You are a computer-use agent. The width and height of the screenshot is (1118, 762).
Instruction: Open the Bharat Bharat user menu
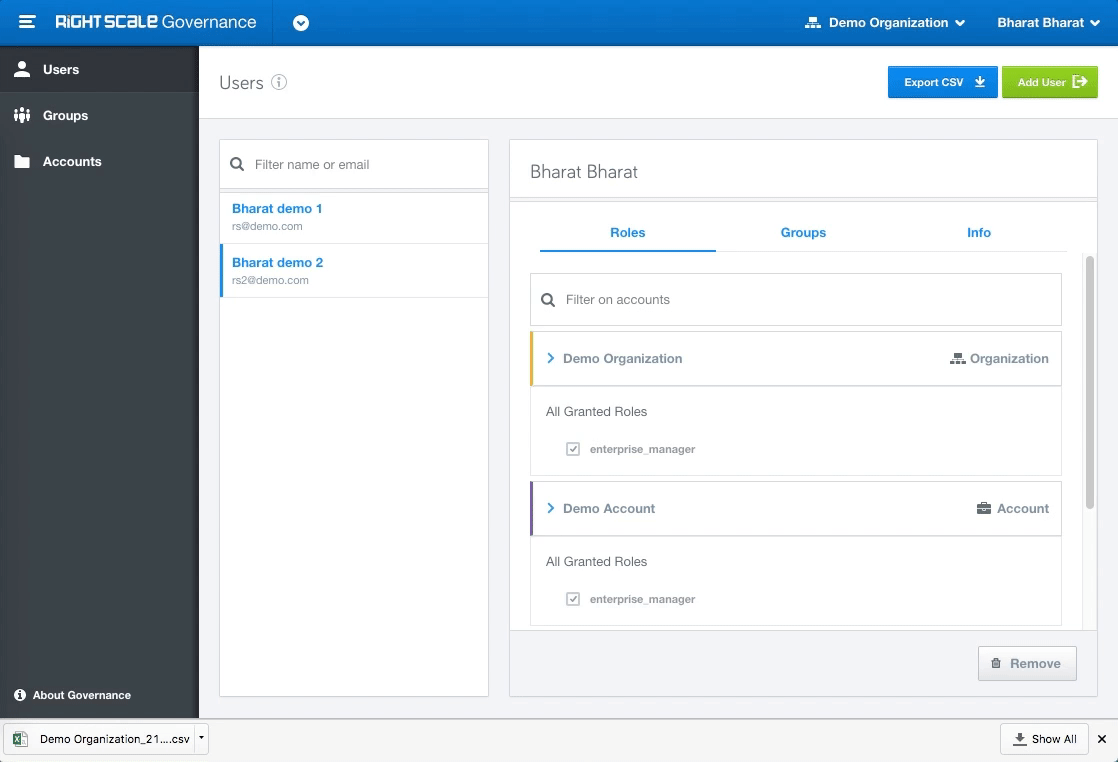1048,23
